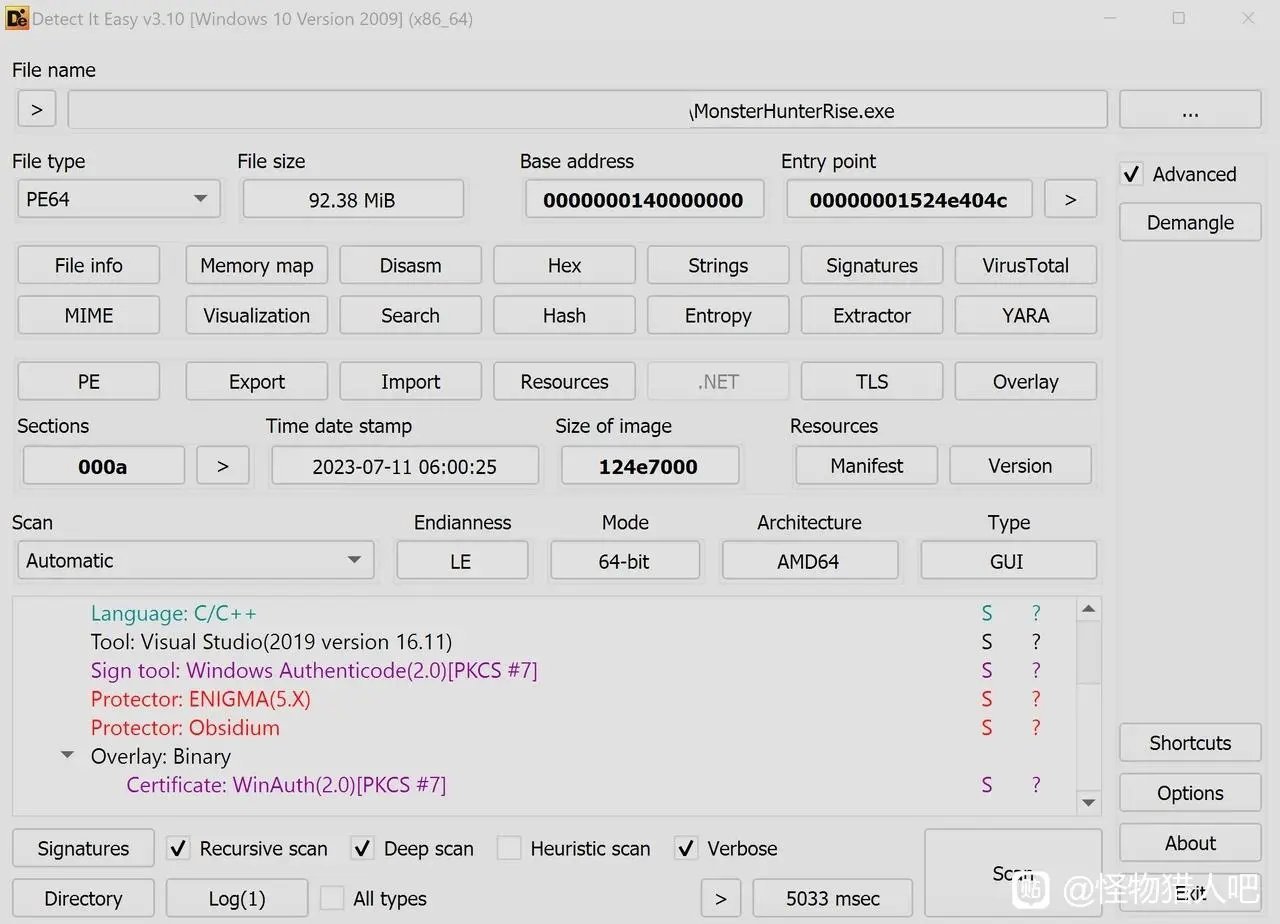Open Log(1) button
1280x924 pixels.
(237, 898)
